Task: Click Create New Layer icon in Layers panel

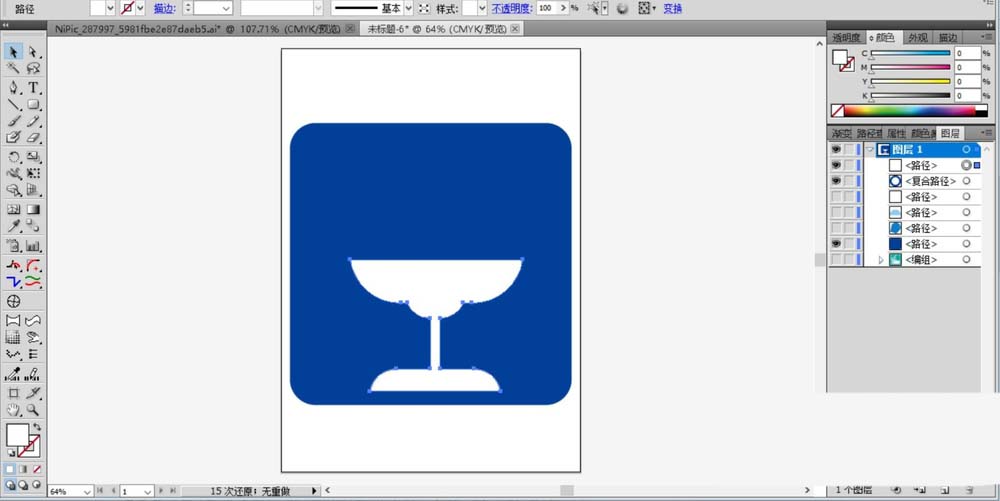Action: 945,490
